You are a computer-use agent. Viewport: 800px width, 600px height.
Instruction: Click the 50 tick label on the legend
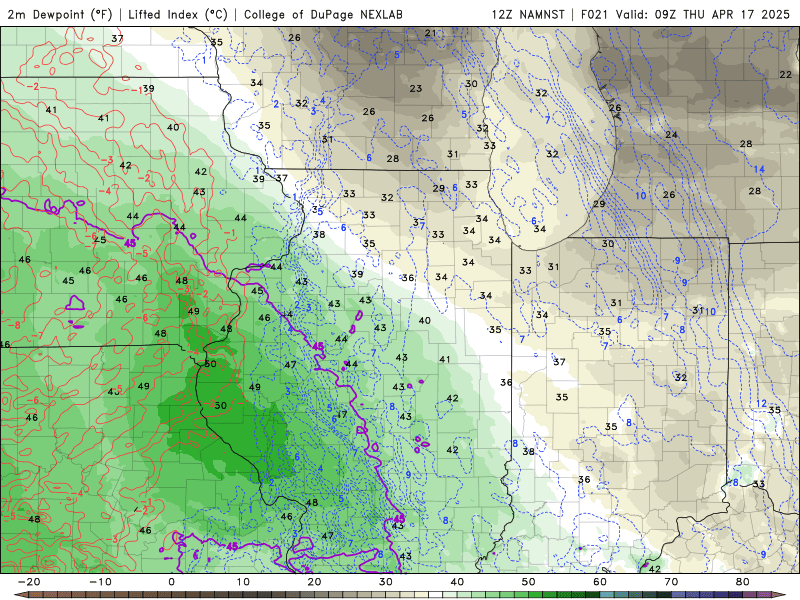click(x=529, y=582)
